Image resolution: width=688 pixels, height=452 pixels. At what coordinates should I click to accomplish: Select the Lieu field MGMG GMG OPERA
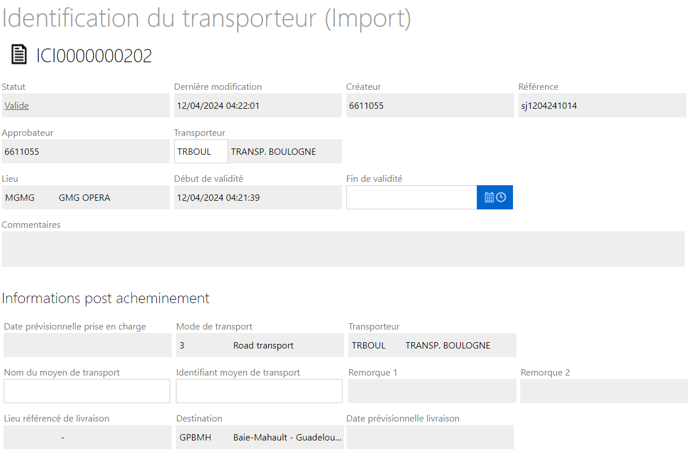tap(86, 197)
